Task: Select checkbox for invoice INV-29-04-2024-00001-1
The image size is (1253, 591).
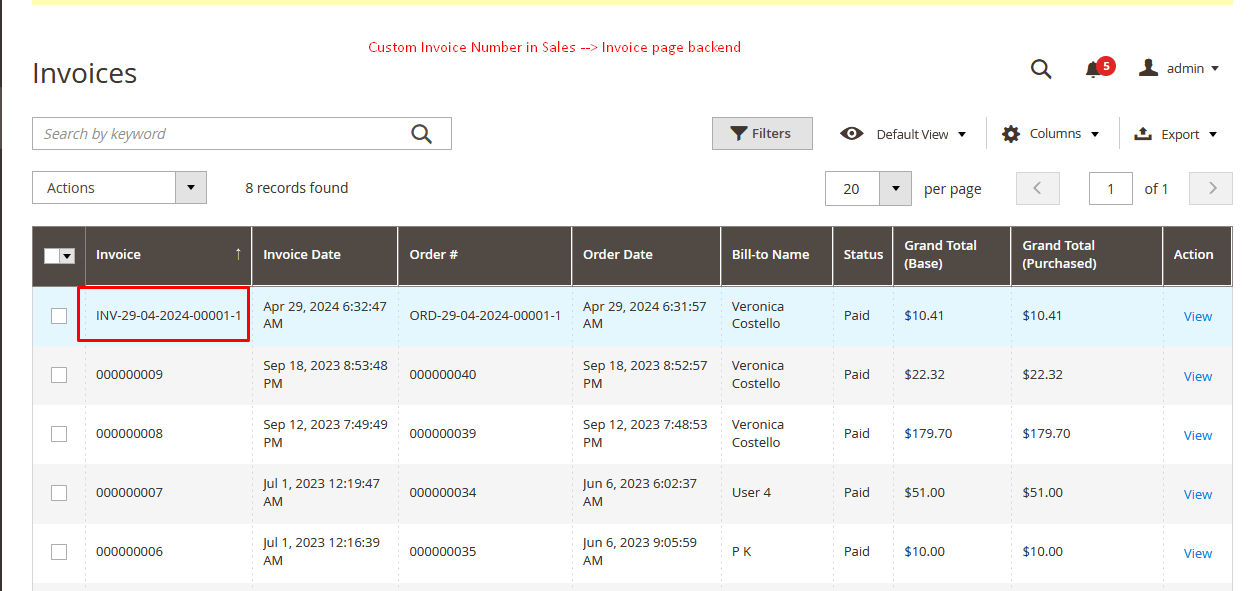Action: [59, 316]
